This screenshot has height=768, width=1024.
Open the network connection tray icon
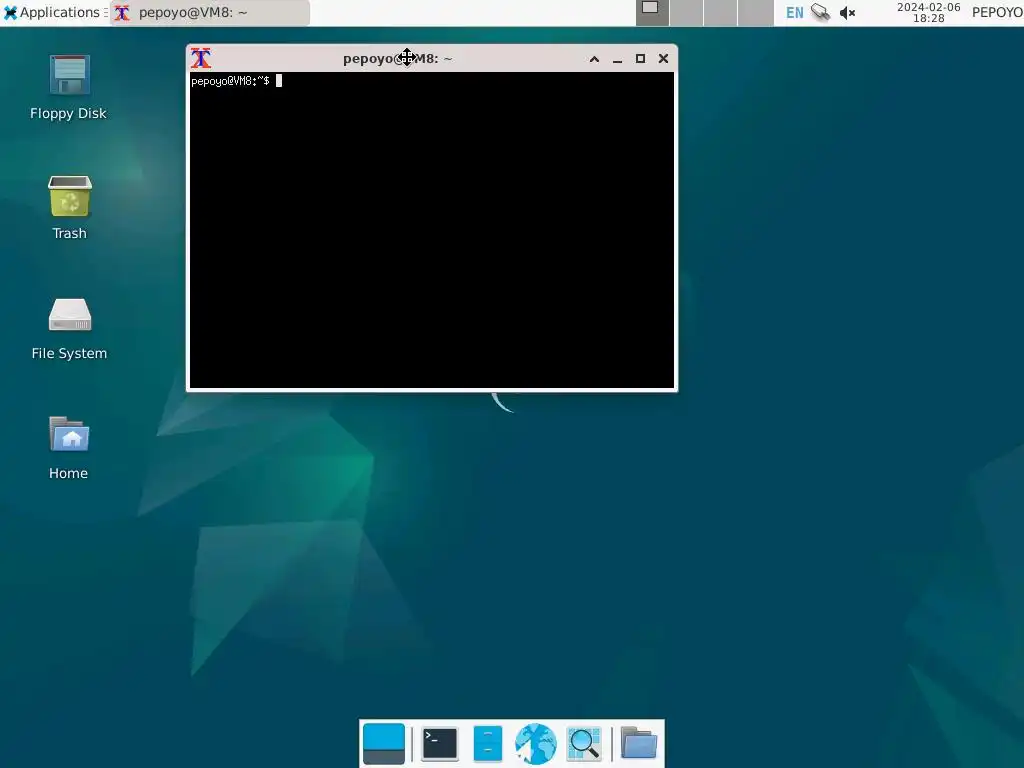tap(820, 12)
